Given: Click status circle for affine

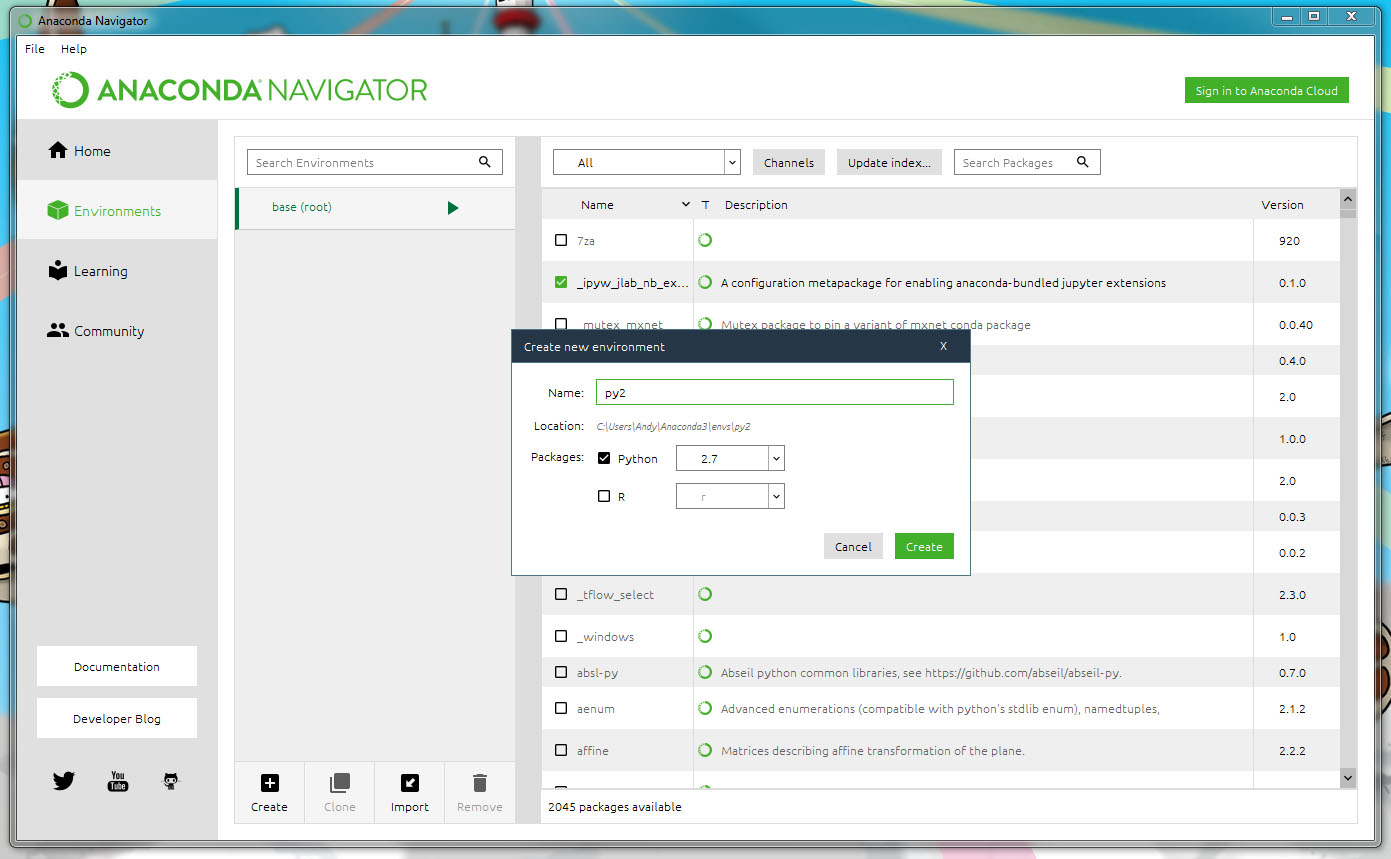Looking at the screenshot, I should pos(705,750).
